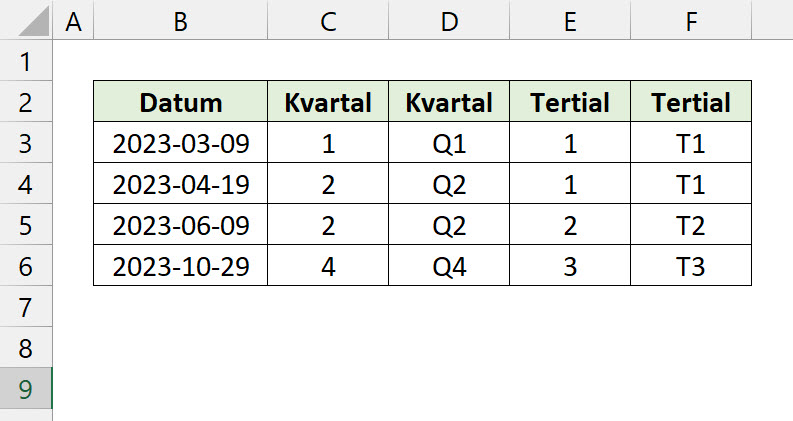Select cell with date 2023-03-09

[180, 144]
